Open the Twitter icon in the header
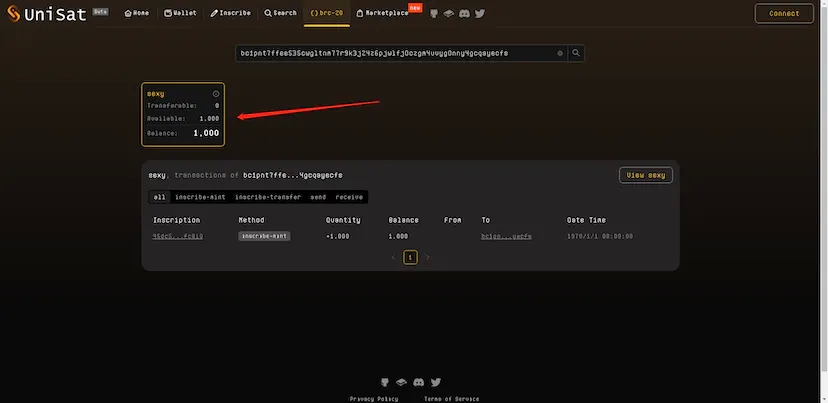Screen dimensions: 828x403 480,14
